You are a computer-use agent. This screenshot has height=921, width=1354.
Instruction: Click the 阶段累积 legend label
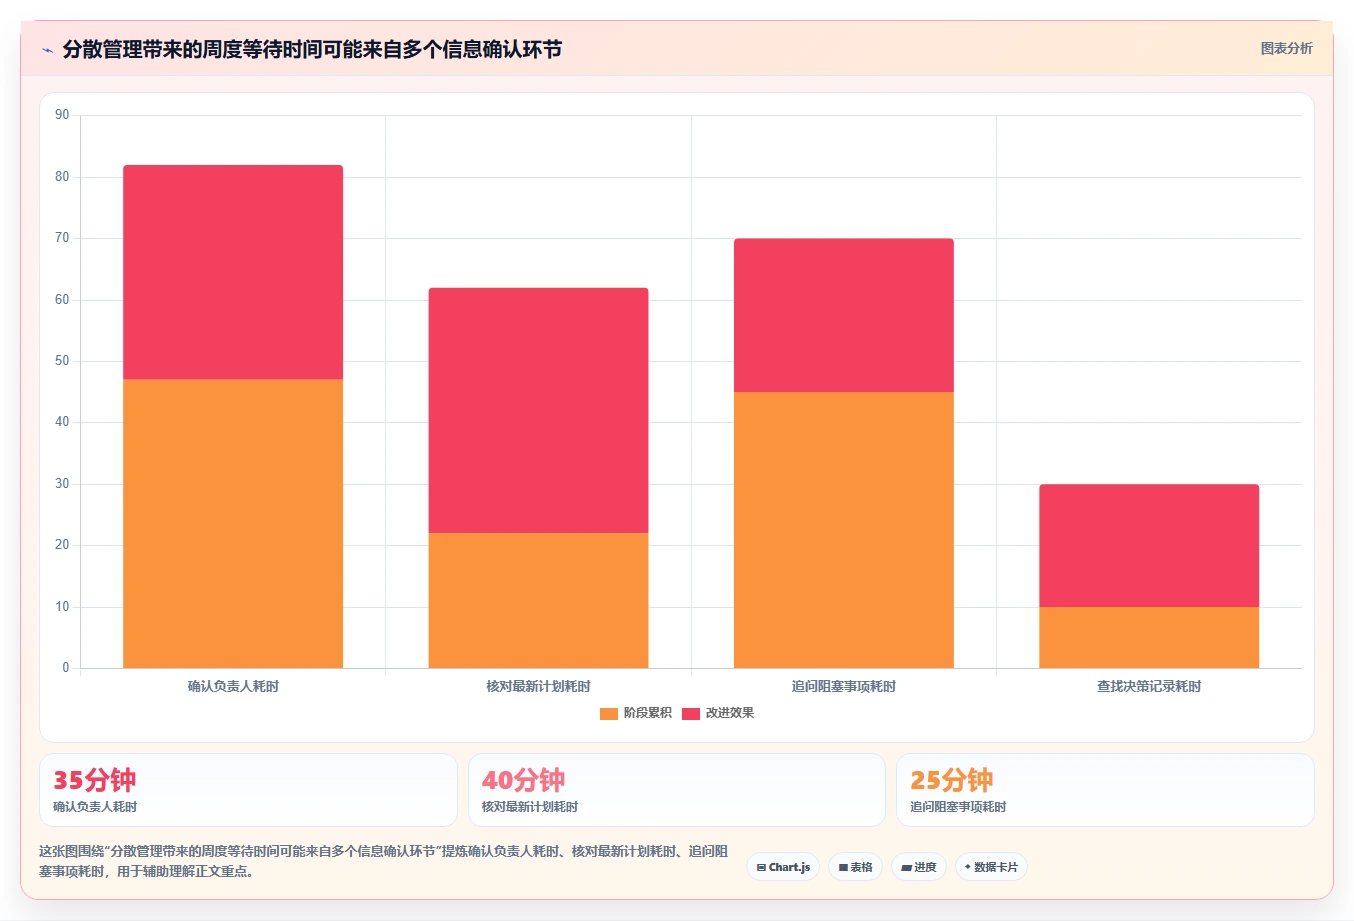(648, 713)
